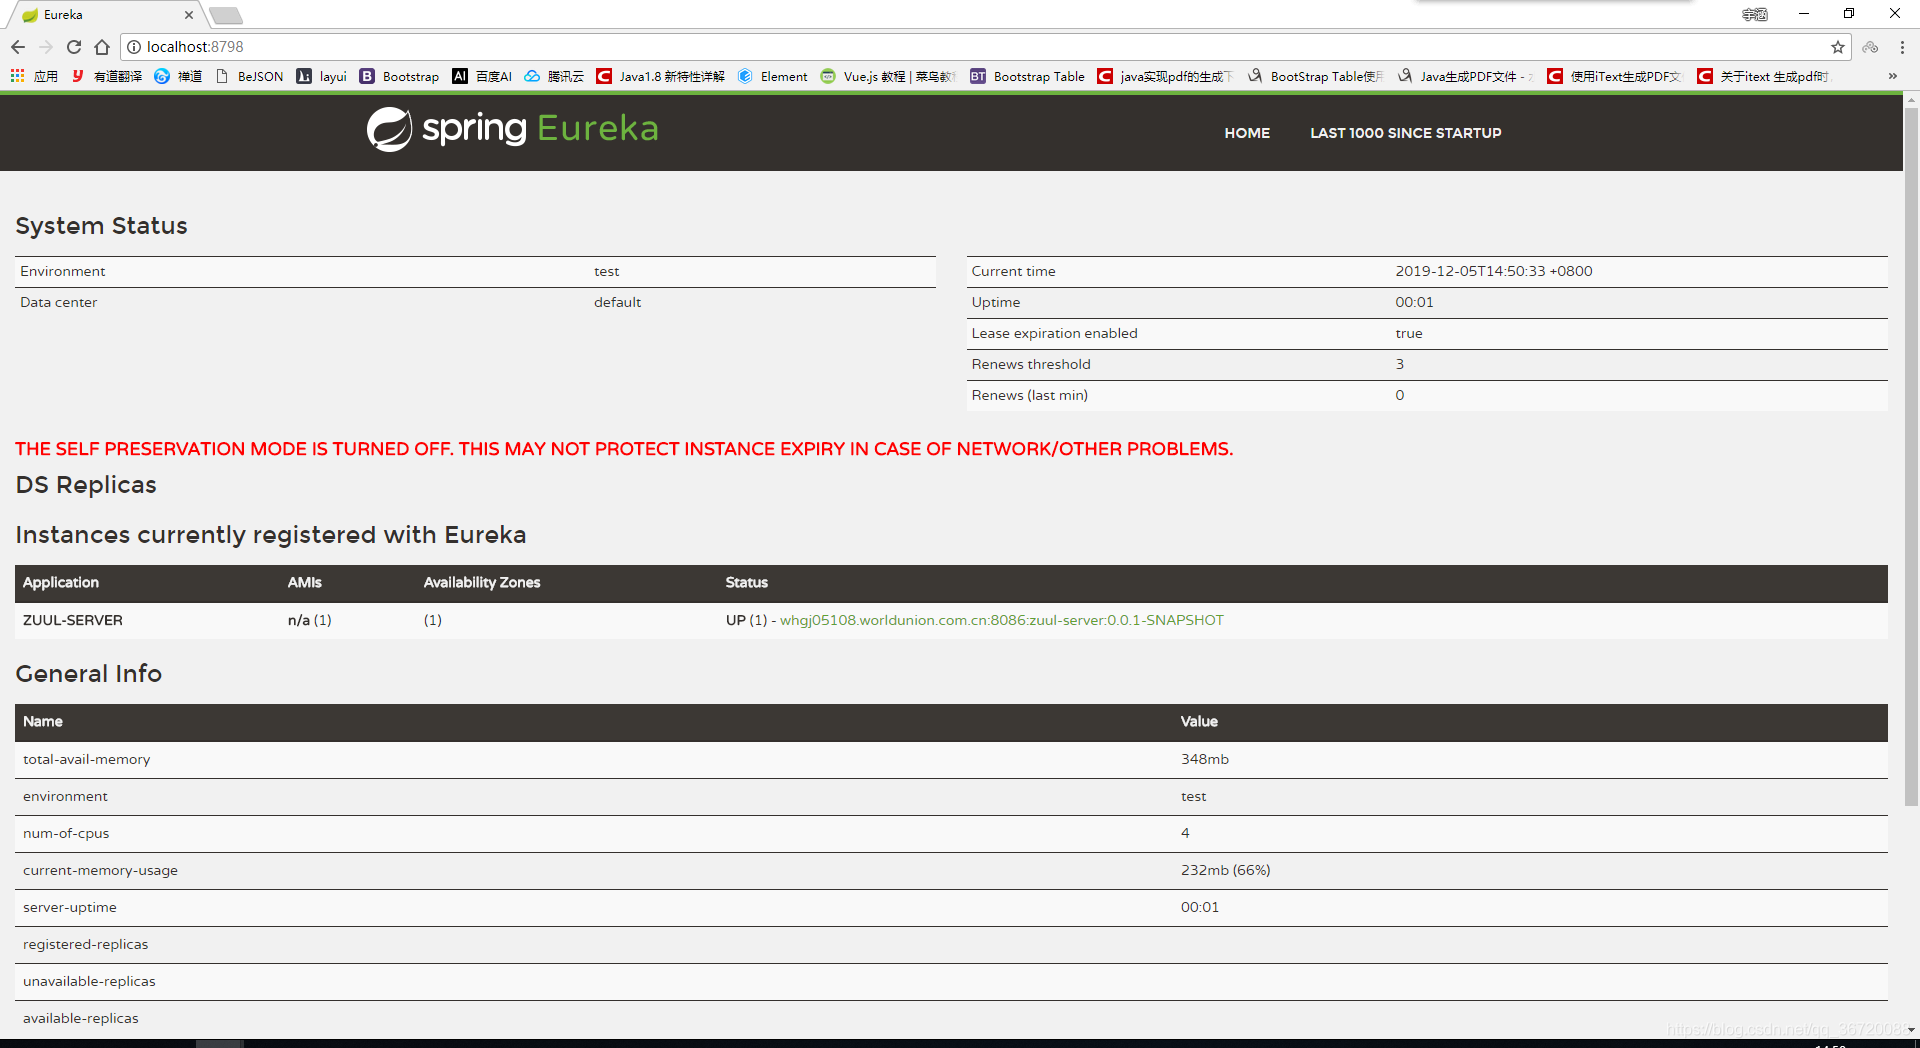Image resolution: width=1920 pixels, height=1048 pixels.
Task: Click the available-replicas row label
Action: tap(81, 1018)
